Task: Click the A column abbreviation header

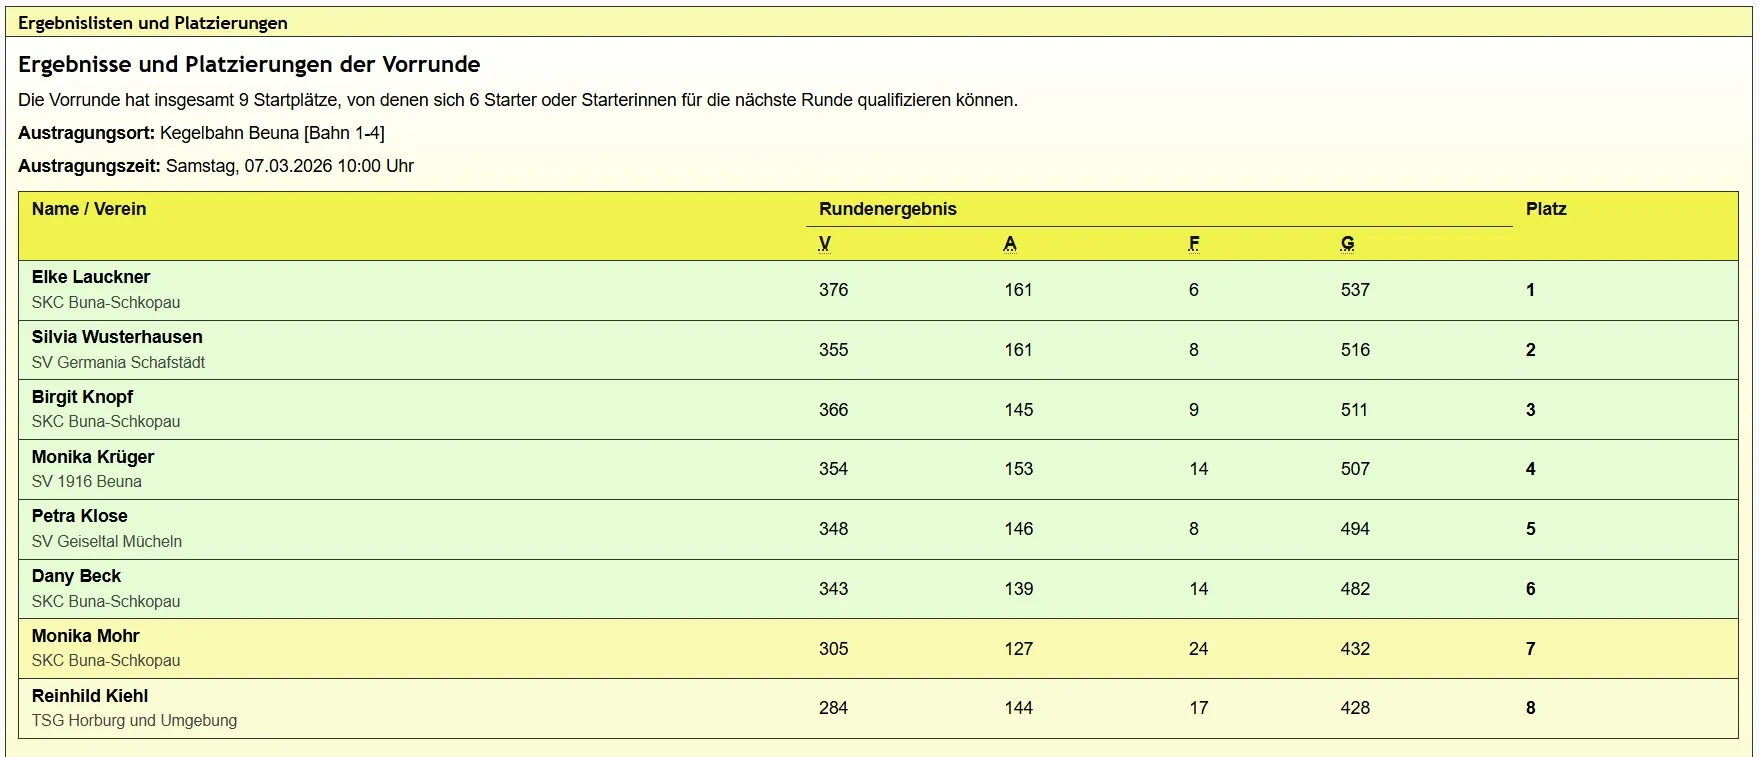Action: pos(1010,243)
